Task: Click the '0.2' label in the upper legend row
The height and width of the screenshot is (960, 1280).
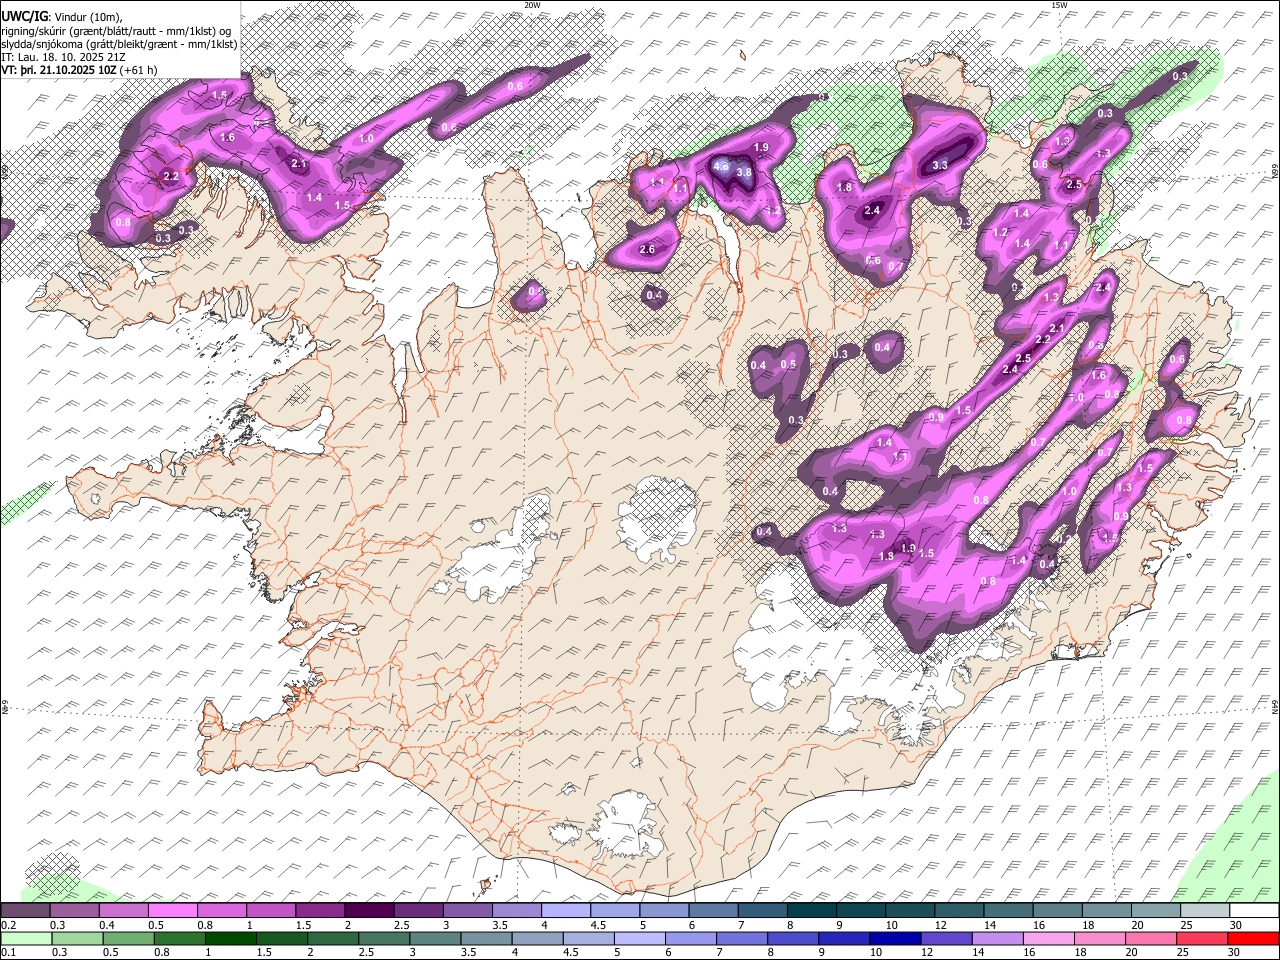Action: (9, 925)
